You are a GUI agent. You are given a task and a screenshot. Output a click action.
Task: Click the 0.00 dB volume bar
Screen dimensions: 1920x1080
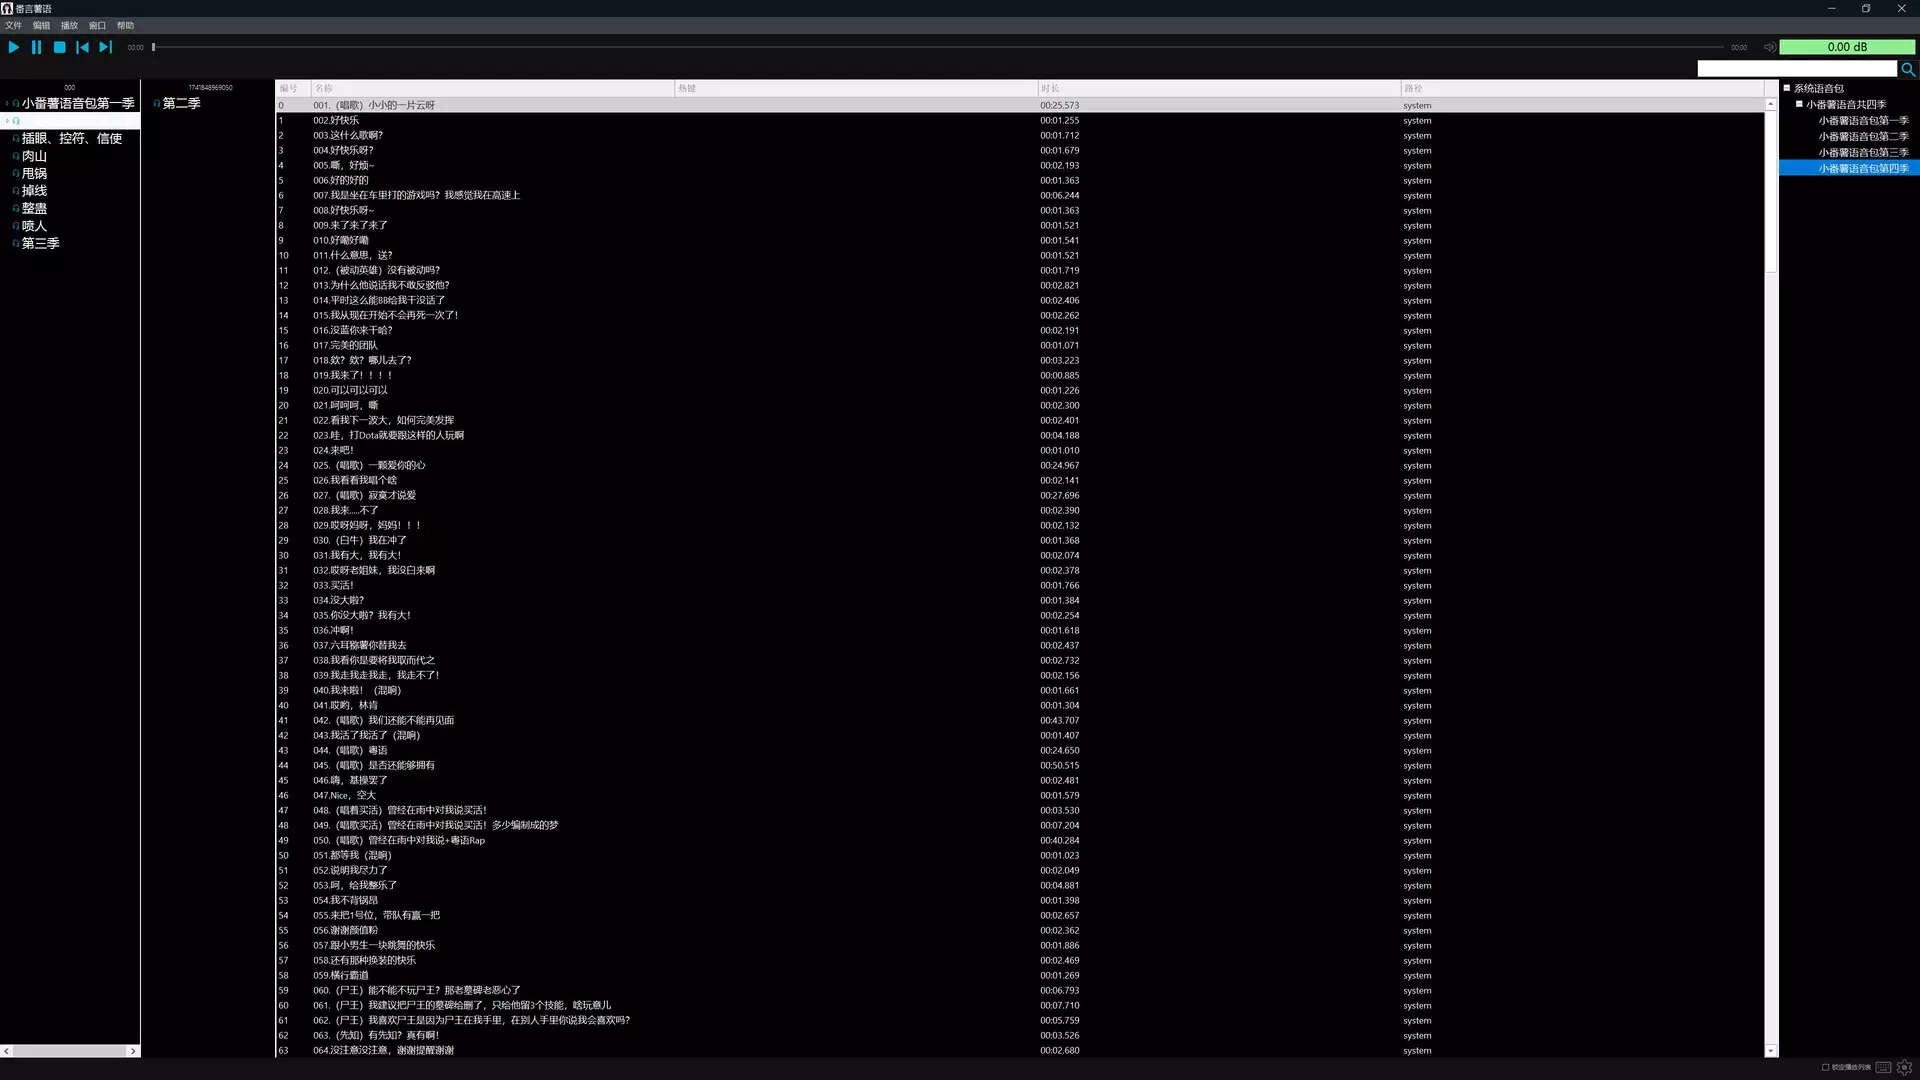coord(1846,47)
